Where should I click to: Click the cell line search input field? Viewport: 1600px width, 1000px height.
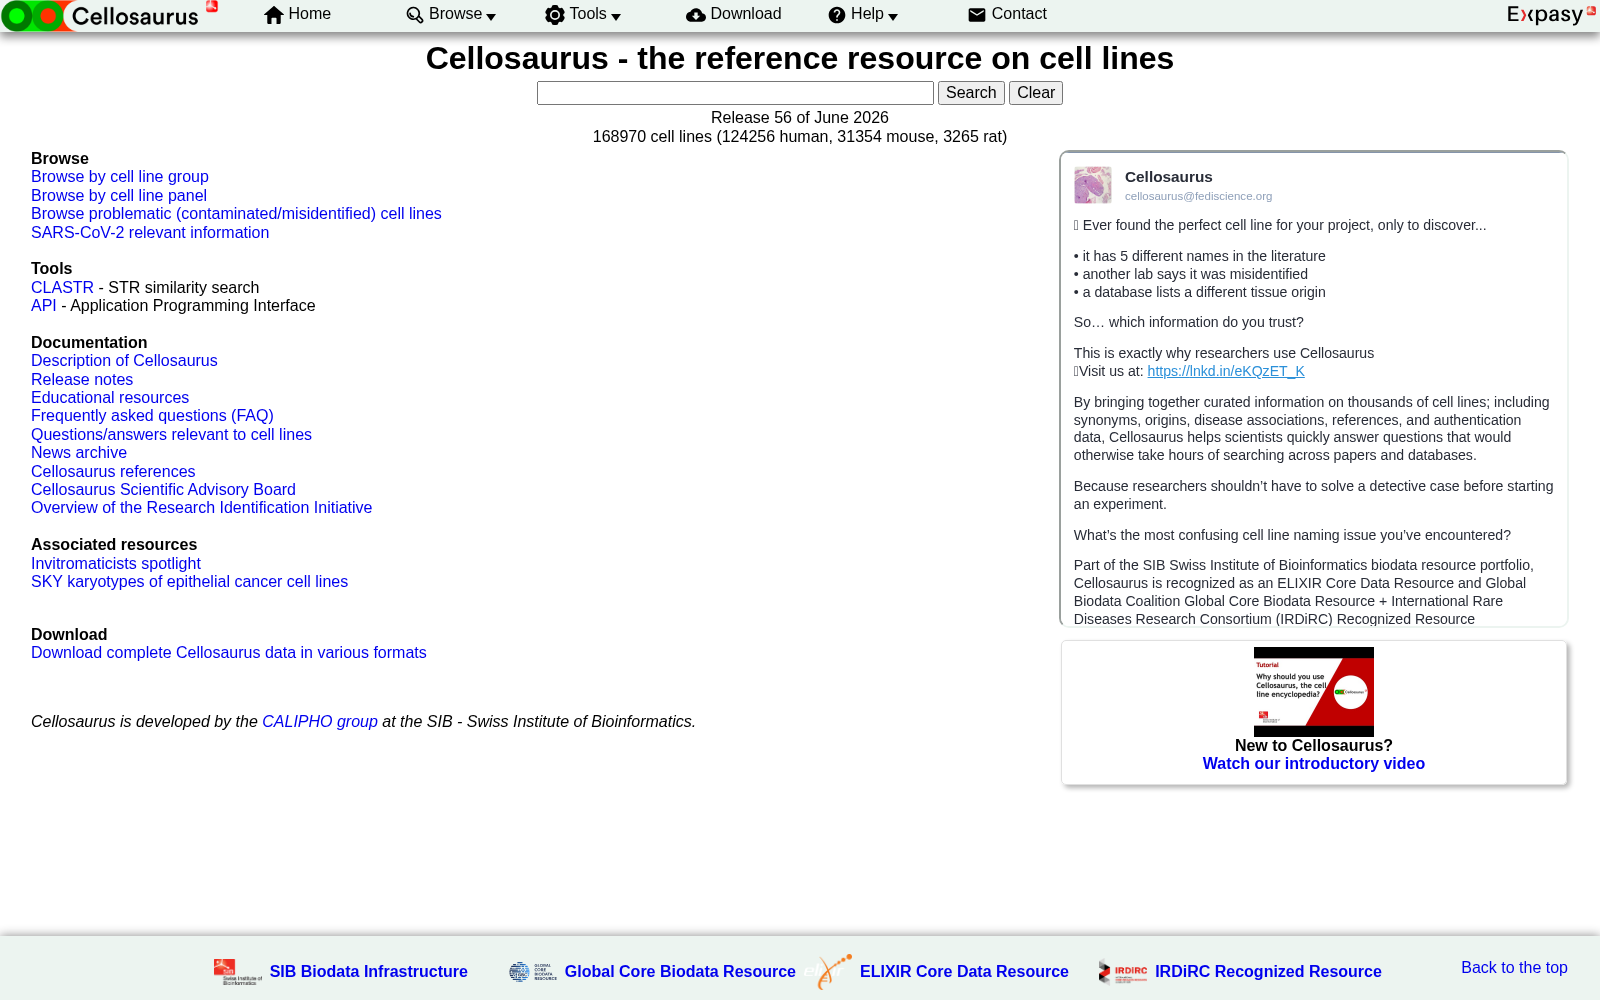coord(735,93)
